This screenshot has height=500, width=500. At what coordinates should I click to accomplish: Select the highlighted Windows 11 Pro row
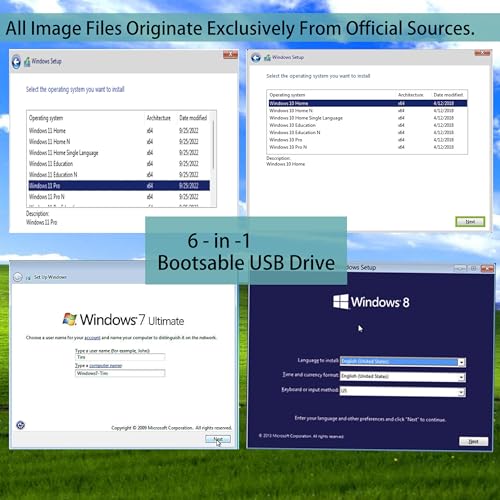point(119,186)
